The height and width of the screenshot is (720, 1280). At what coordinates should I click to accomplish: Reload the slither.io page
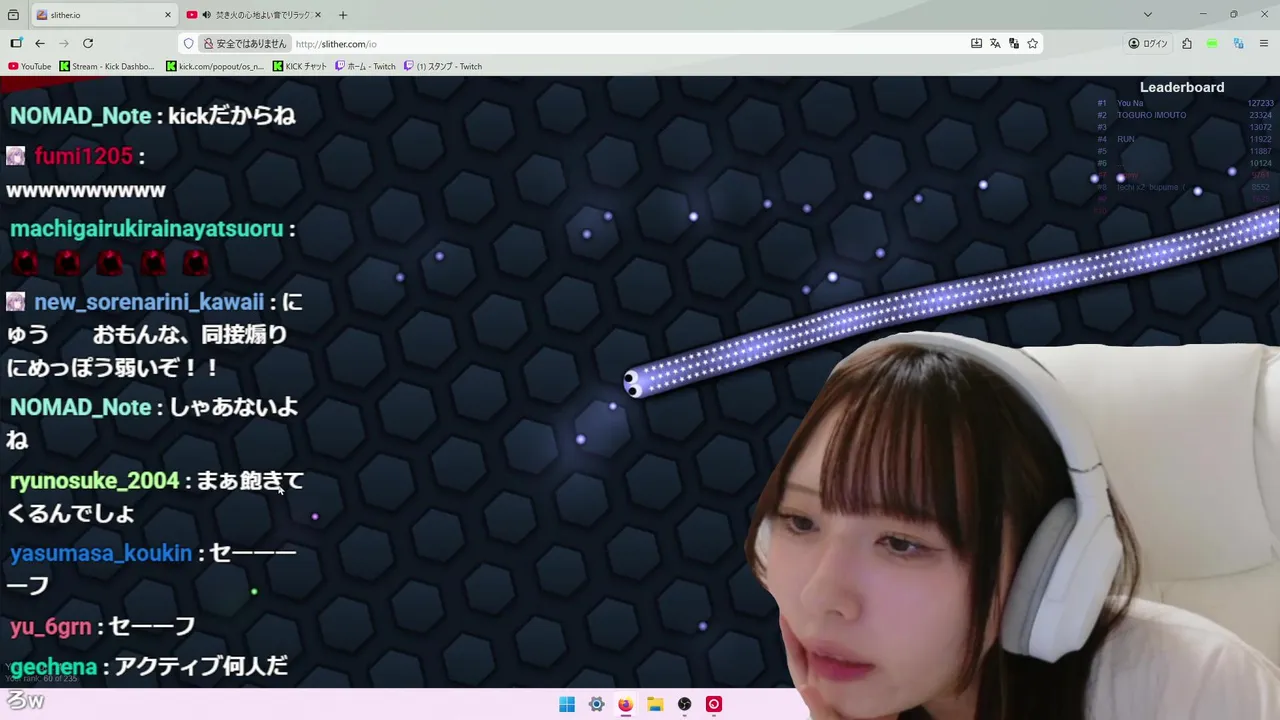pyautogui.click(x=88, y=43)
